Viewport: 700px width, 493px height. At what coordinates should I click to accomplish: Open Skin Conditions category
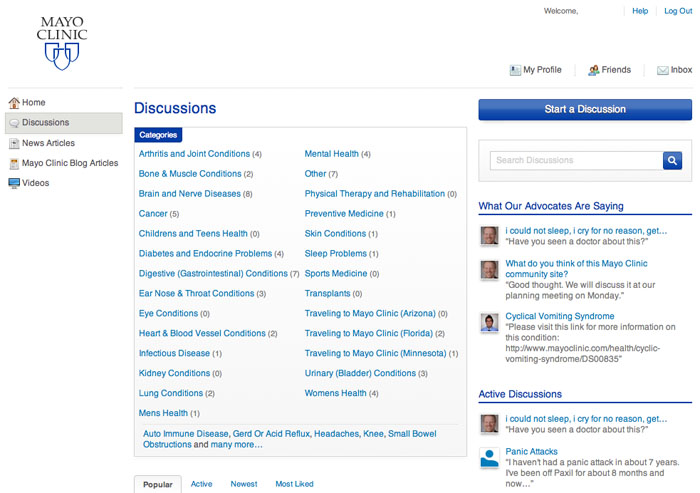coord(335,234)
